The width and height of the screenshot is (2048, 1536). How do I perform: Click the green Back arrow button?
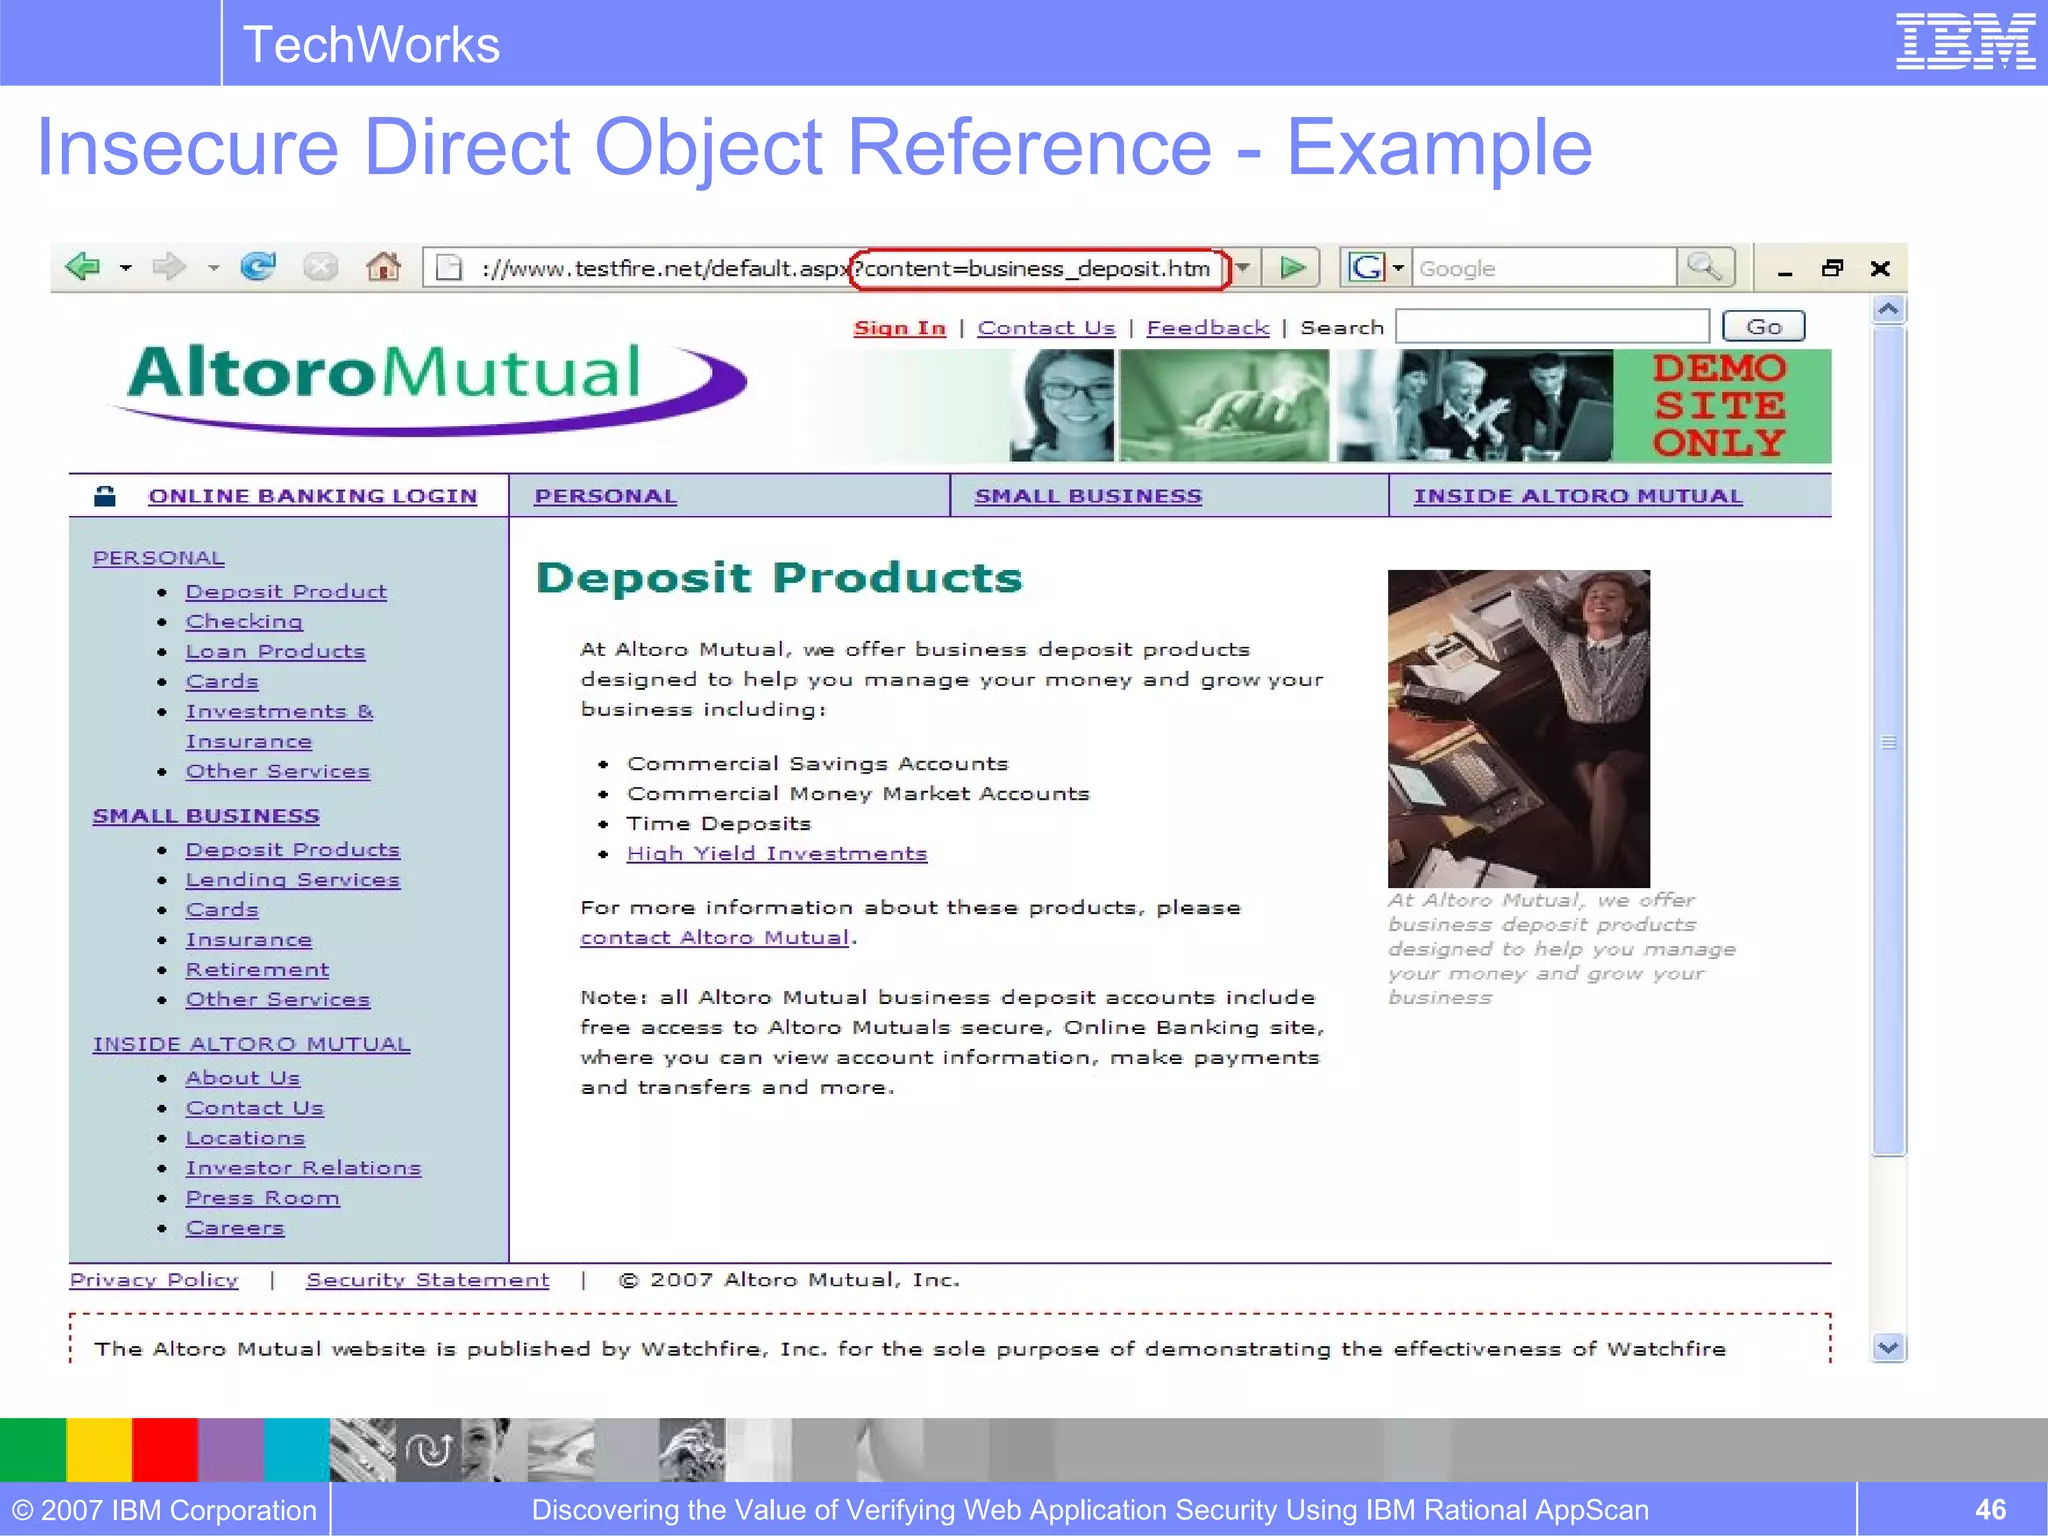point(83,267)
